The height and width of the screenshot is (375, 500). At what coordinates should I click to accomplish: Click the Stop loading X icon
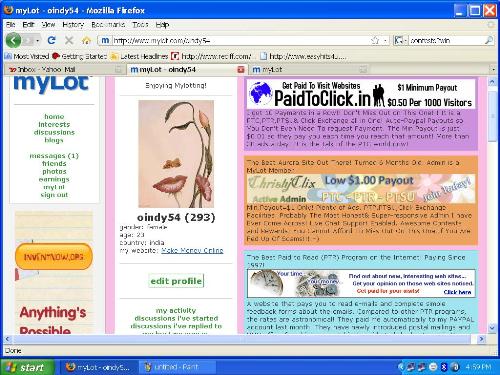point(69,40)
